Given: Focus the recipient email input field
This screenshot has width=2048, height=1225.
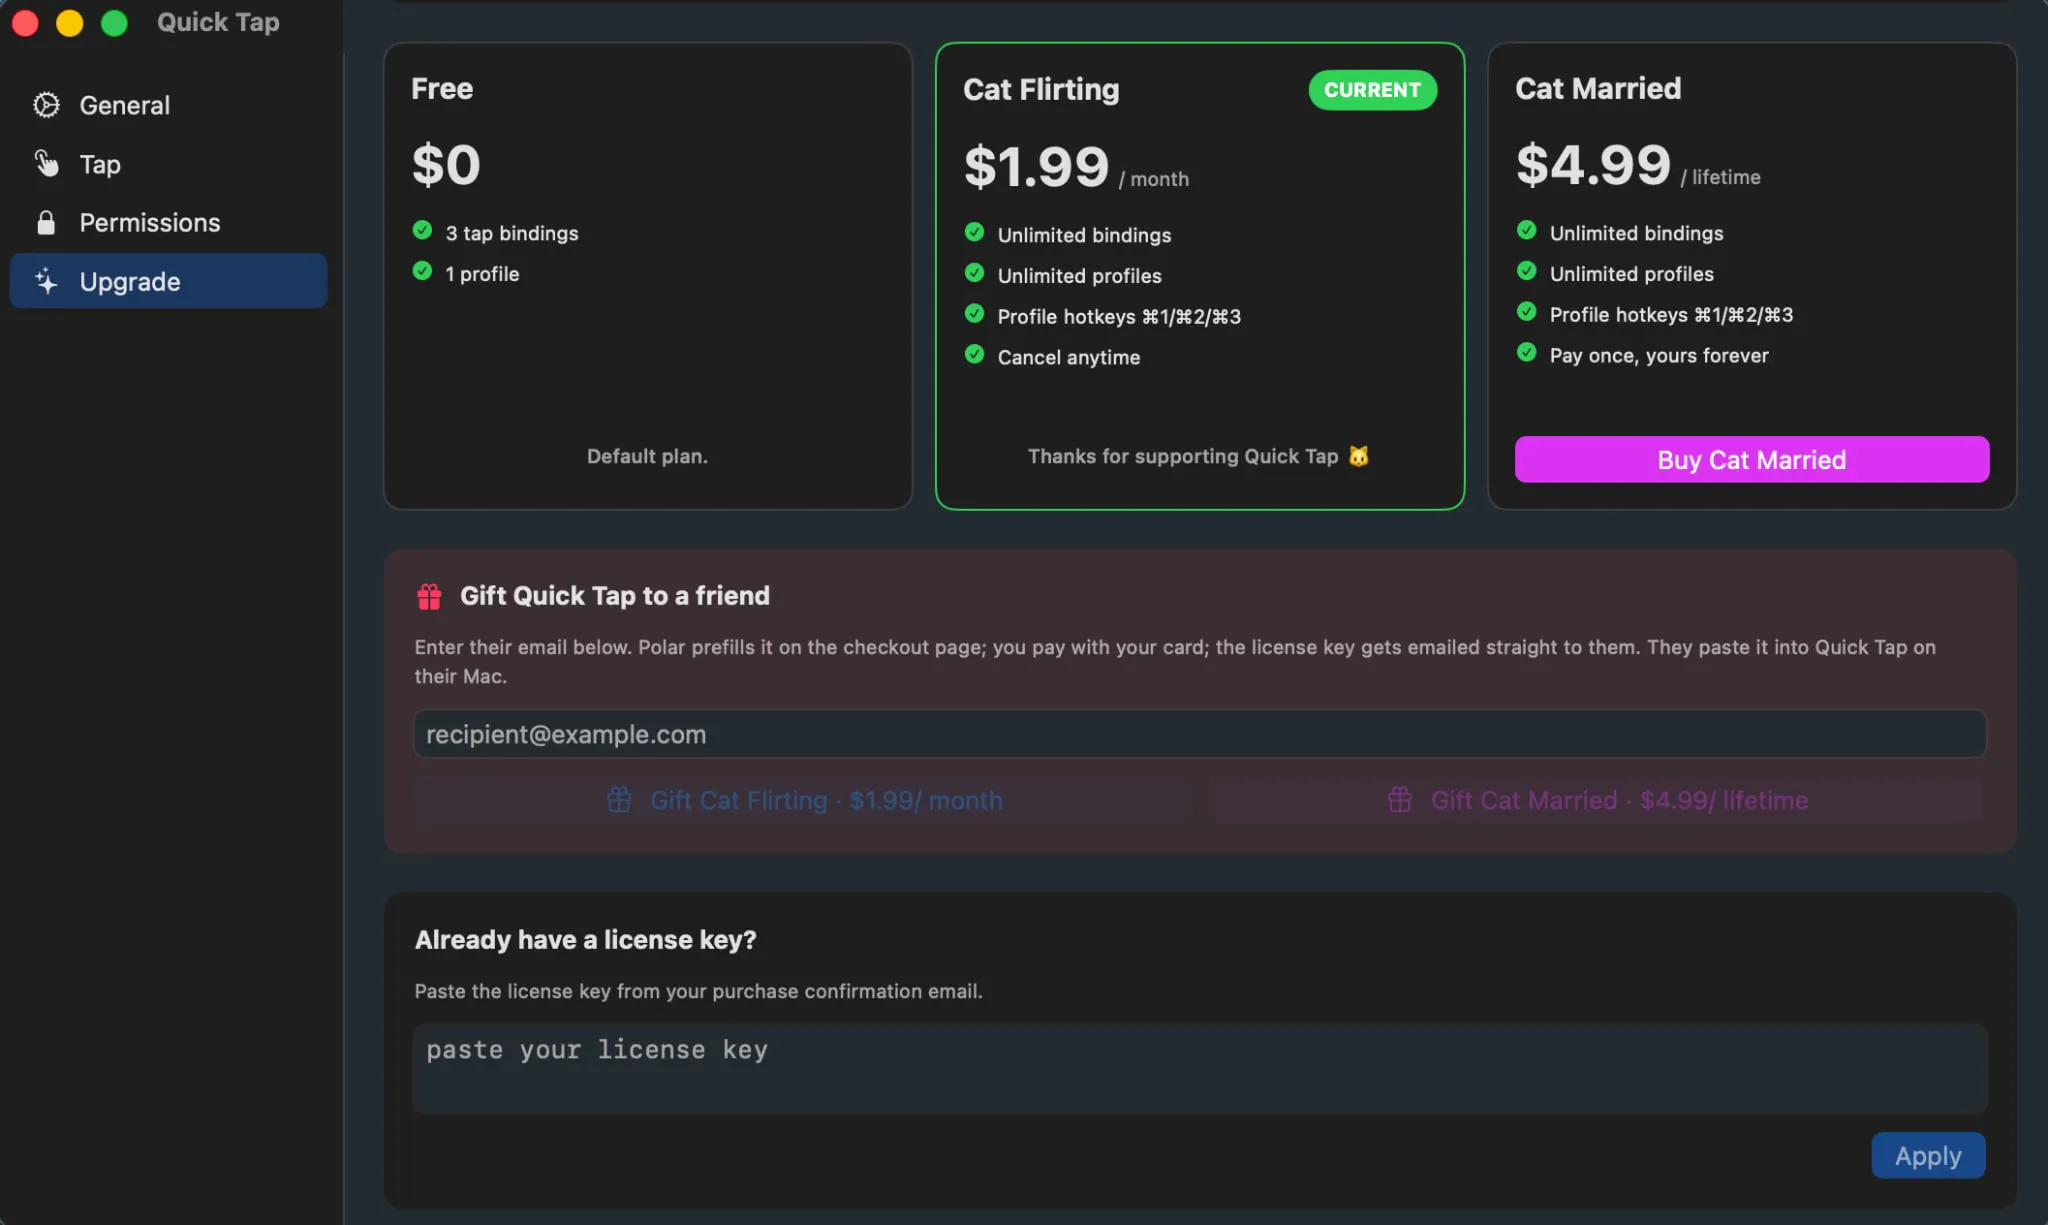Looking at the screenshot, I should click(x=1199, y=734).
